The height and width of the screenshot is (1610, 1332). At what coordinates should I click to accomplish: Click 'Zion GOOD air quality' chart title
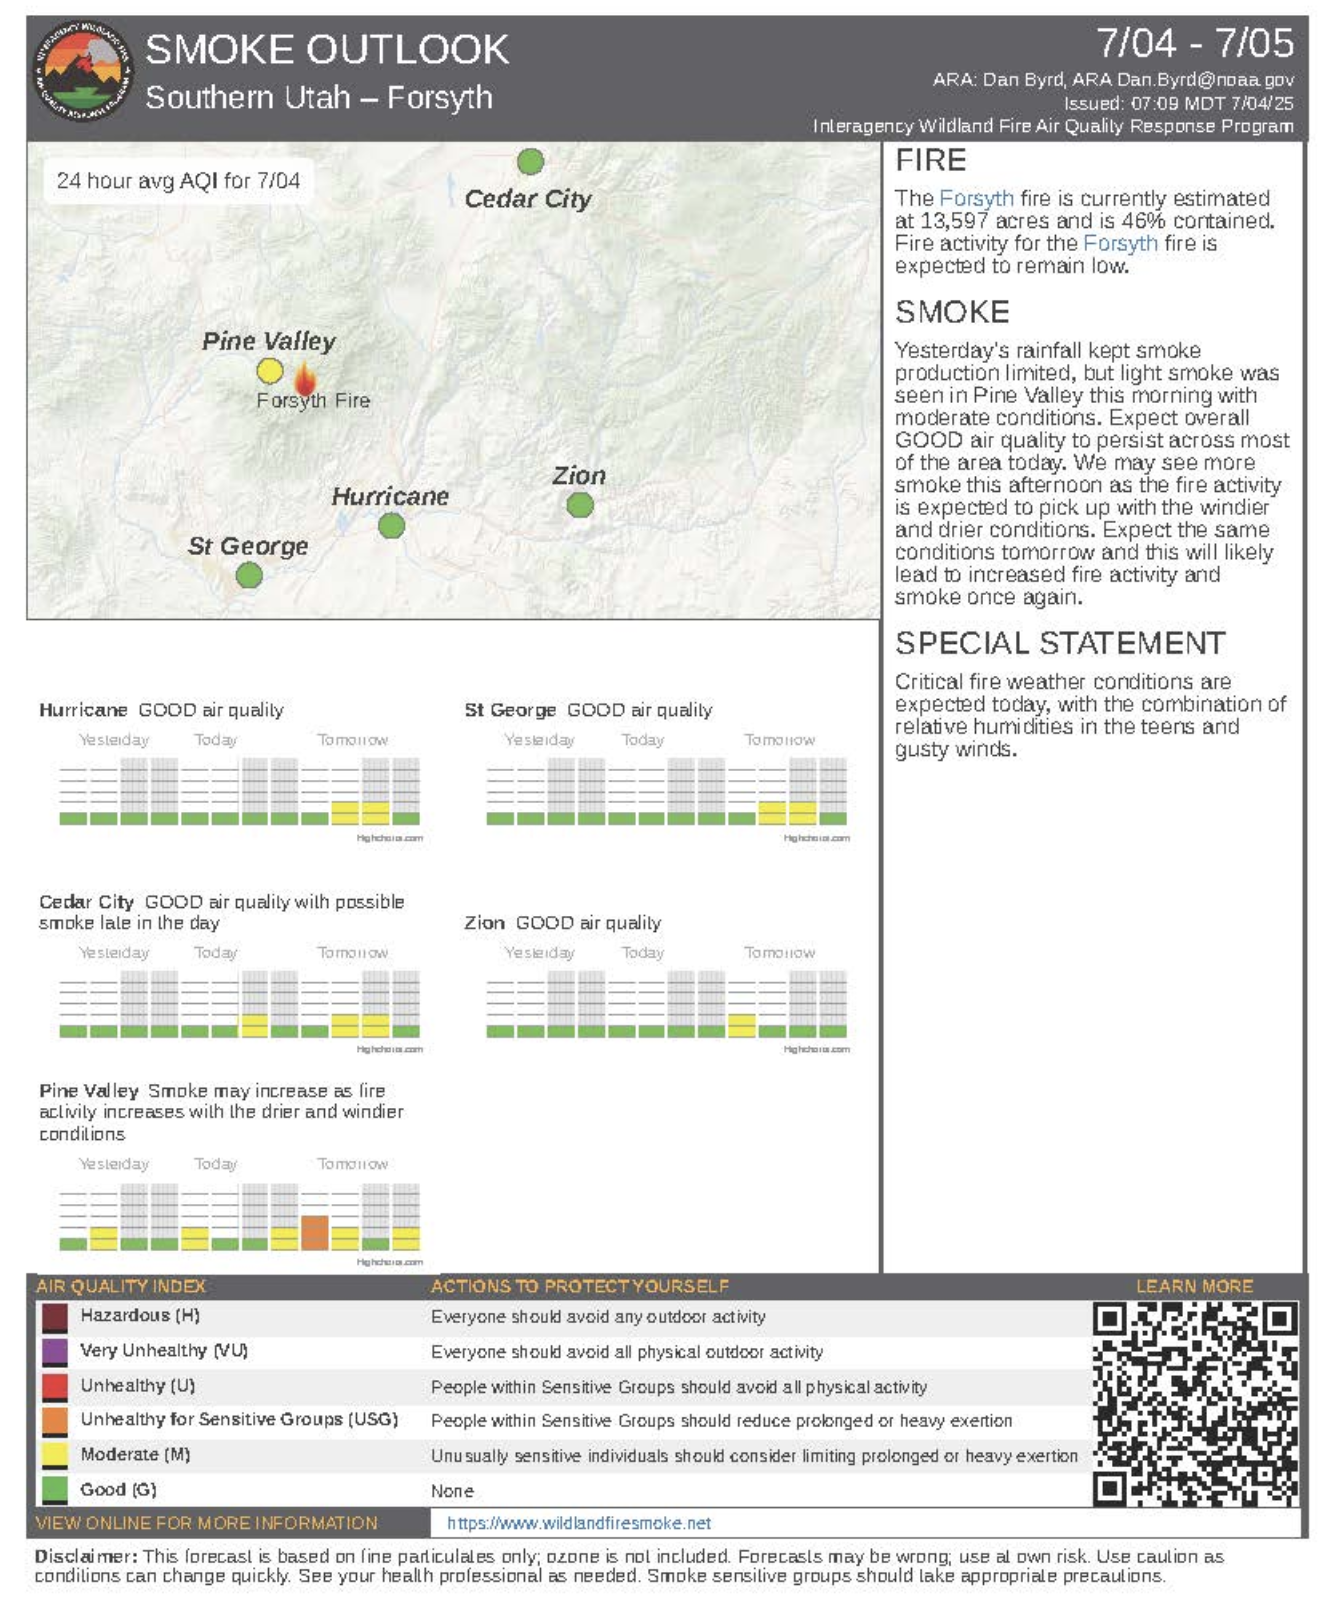pyautogui.click(x=562, y=923)
